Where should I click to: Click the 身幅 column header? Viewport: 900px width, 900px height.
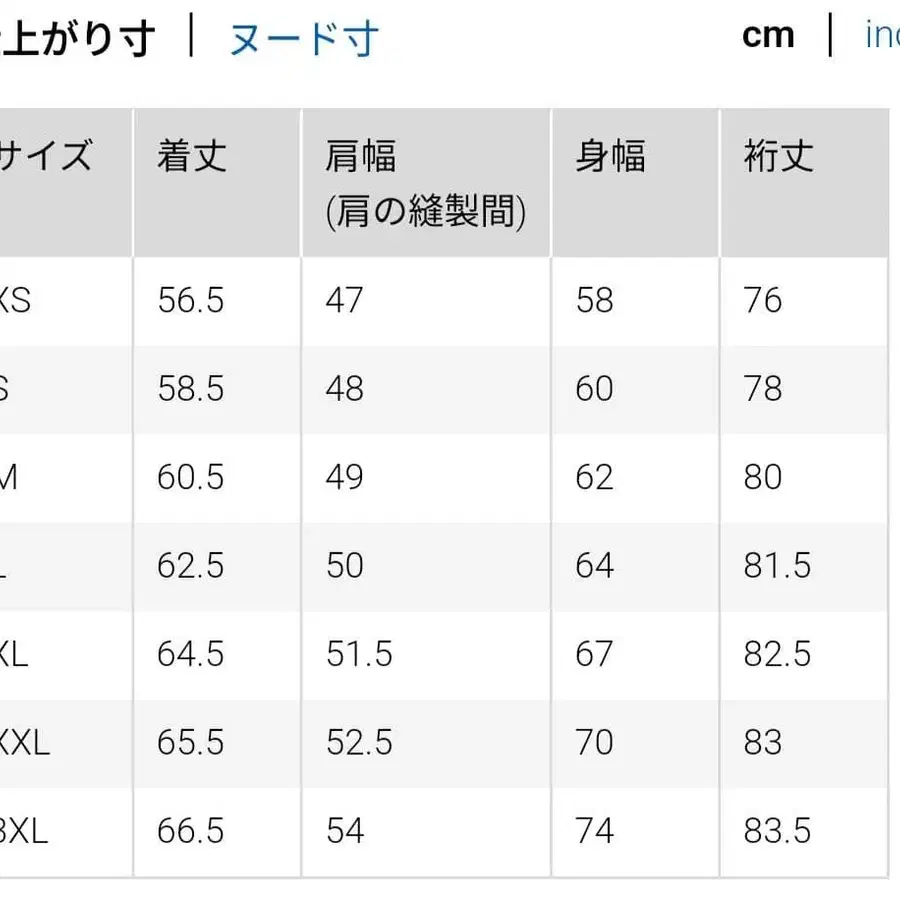tap(610, 155)
